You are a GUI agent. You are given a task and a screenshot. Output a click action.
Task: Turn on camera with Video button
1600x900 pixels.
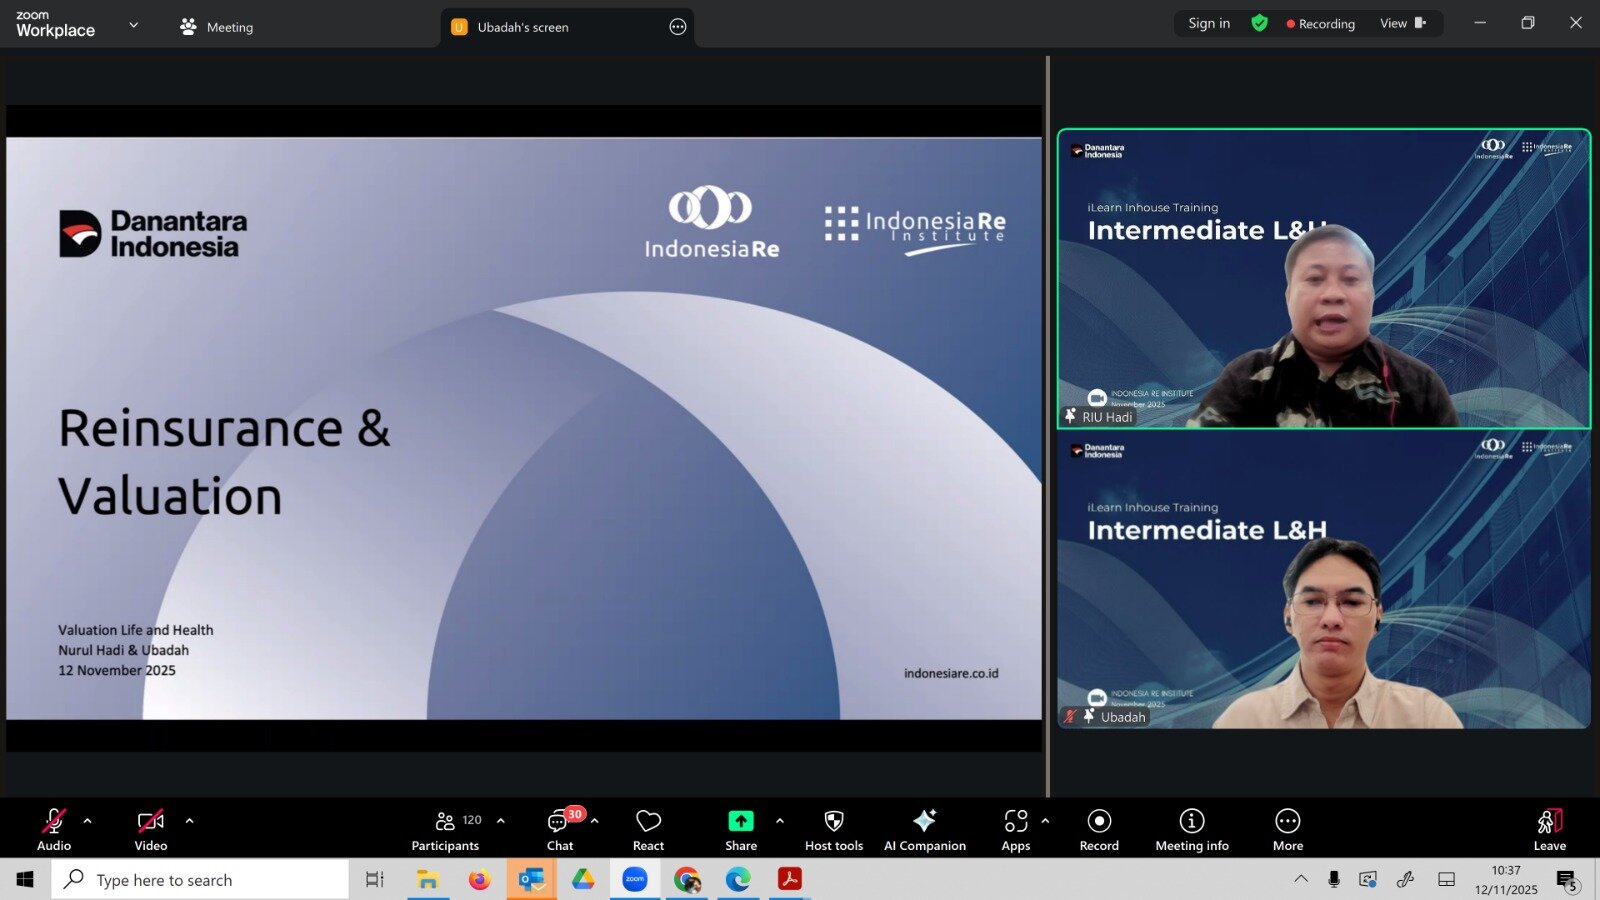click(151, 829)
